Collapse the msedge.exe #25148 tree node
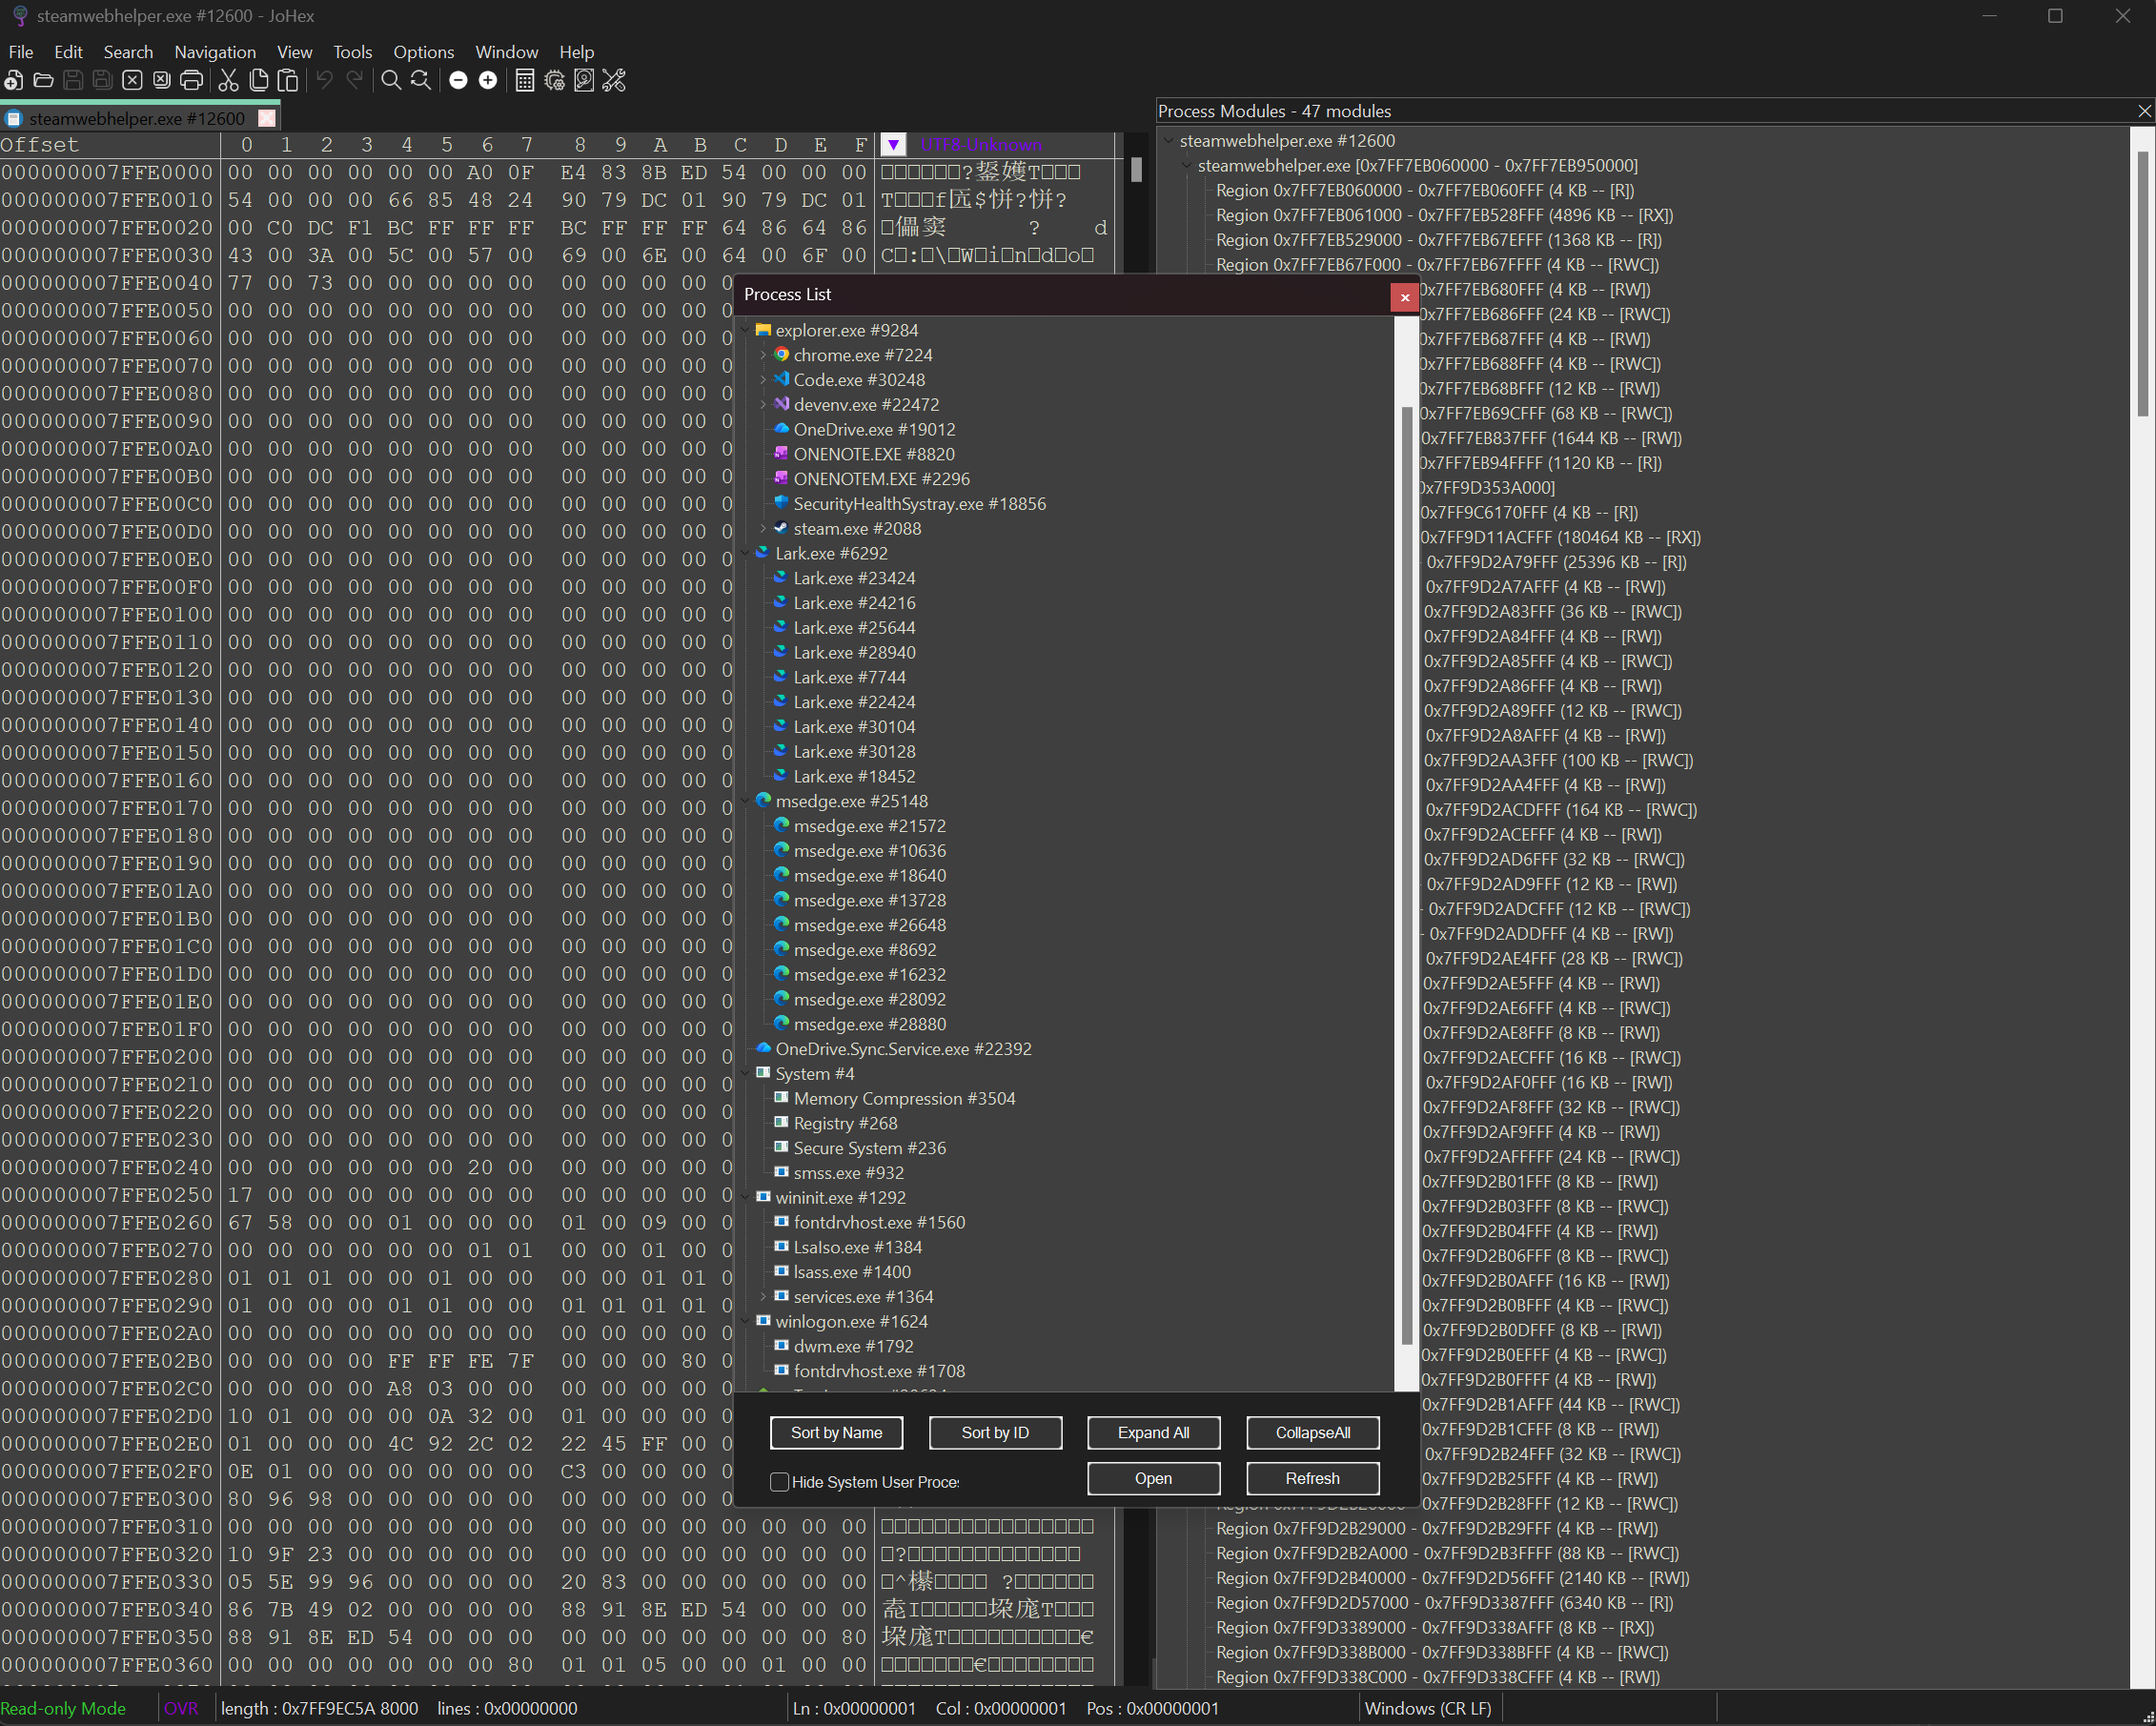The image size is (2156, 1726). point(746,801)
